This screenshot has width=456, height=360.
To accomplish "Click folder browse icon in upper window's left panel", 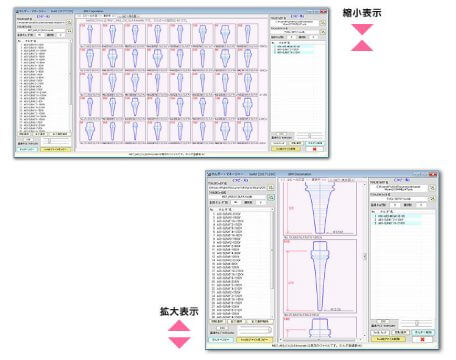I will click(x=70, y=22).
